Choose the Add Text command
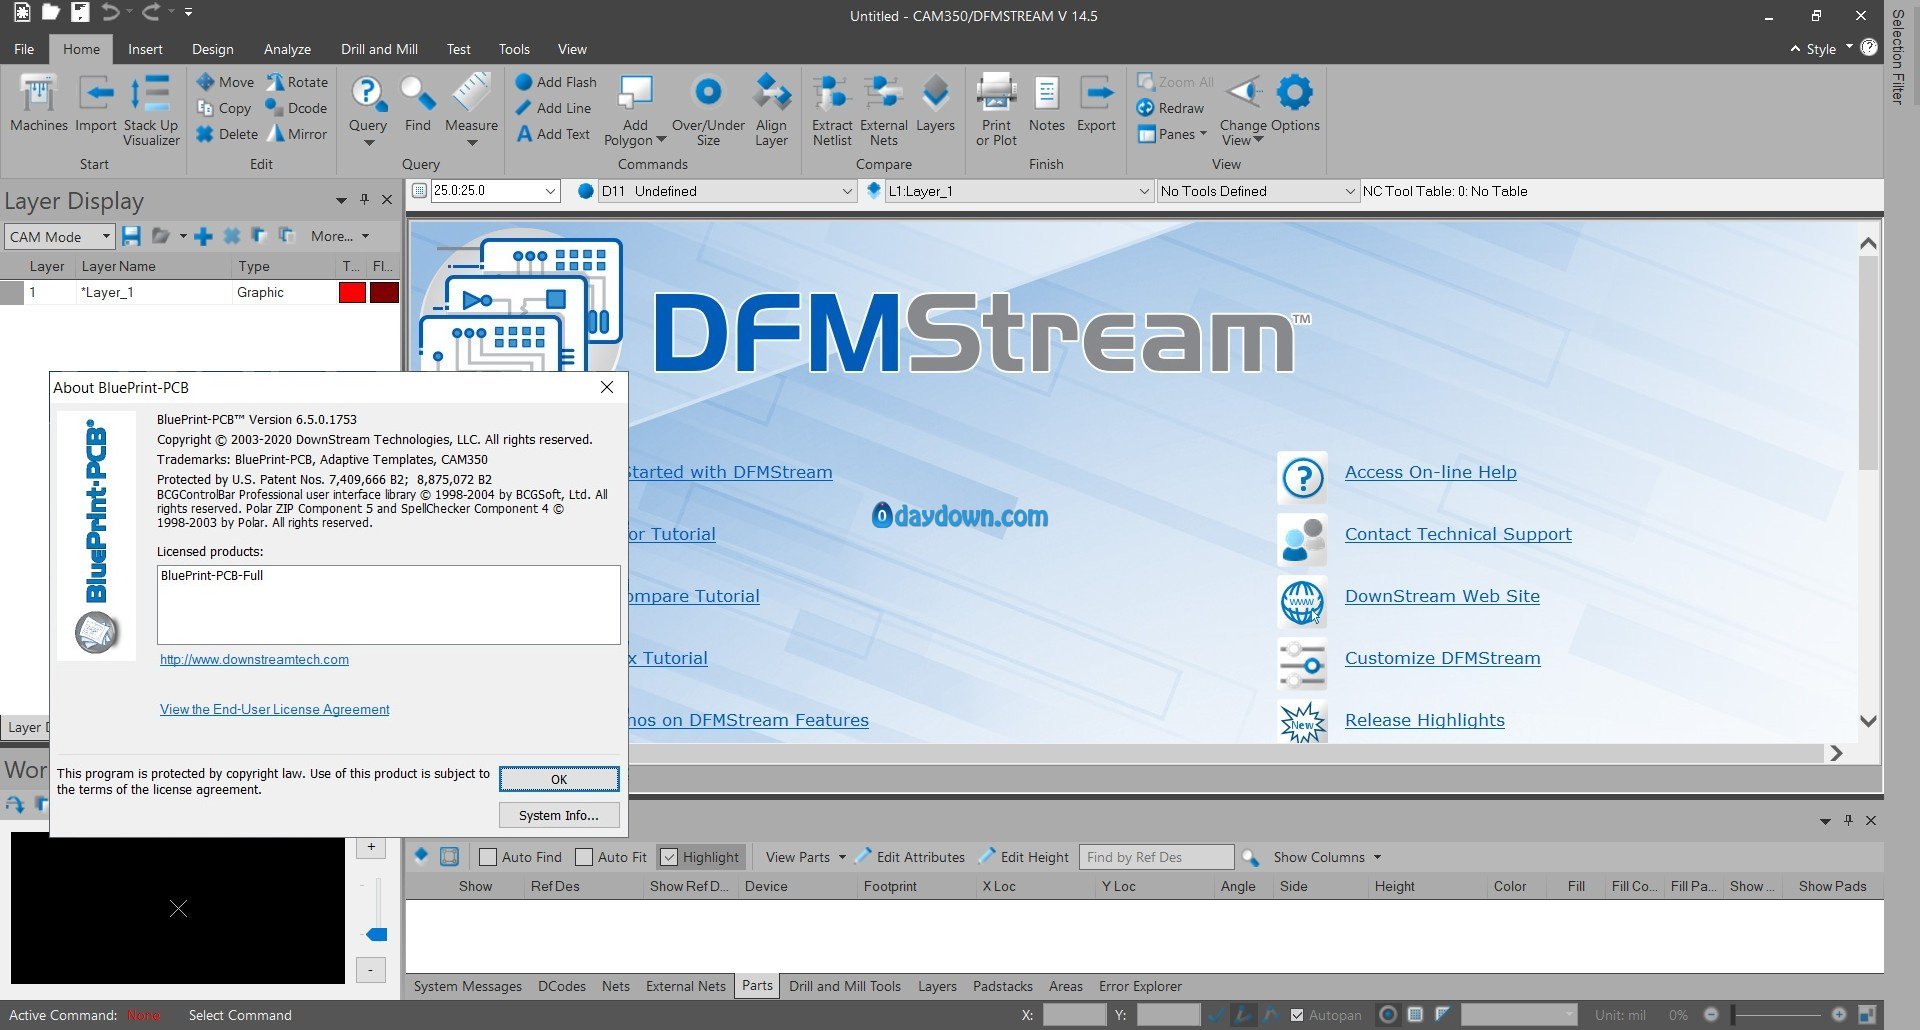 [553, 134]
